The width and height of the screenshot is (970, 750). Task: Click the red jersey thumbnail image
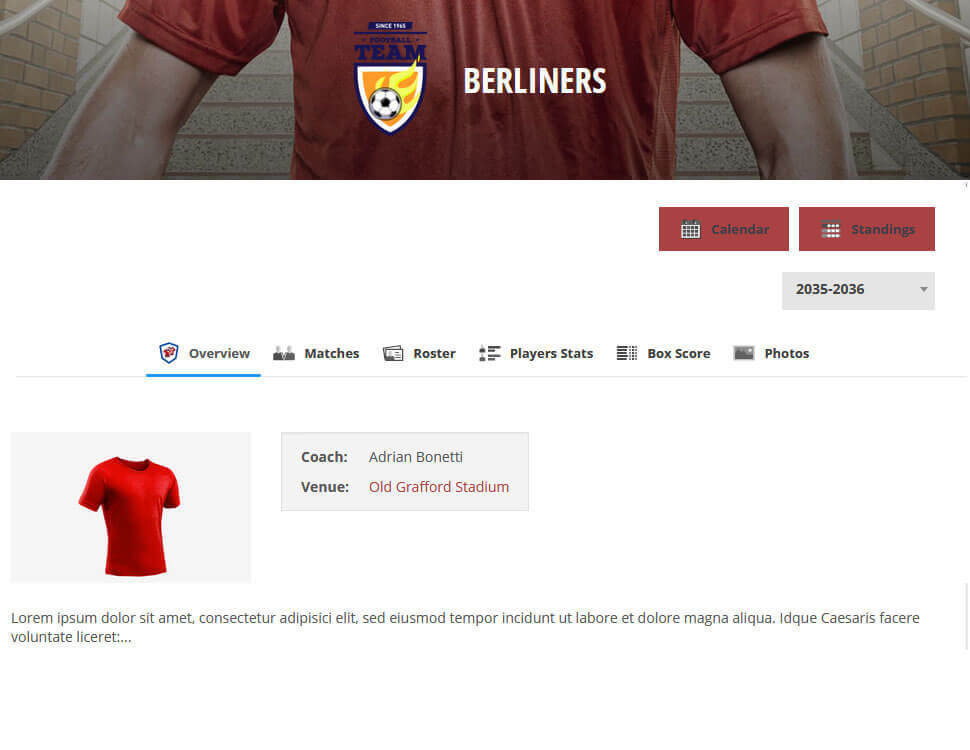(x=131, y=507)
